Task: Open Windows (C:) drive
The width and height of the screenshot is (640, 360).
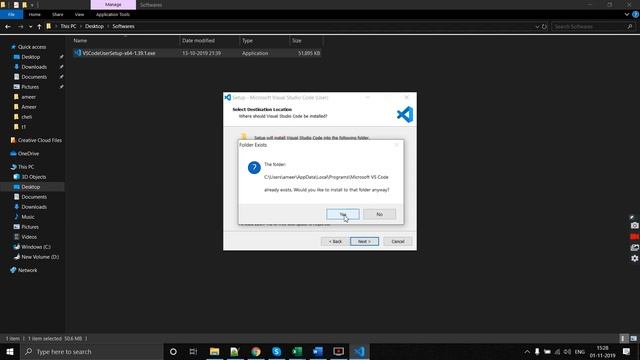Action: 36,247
